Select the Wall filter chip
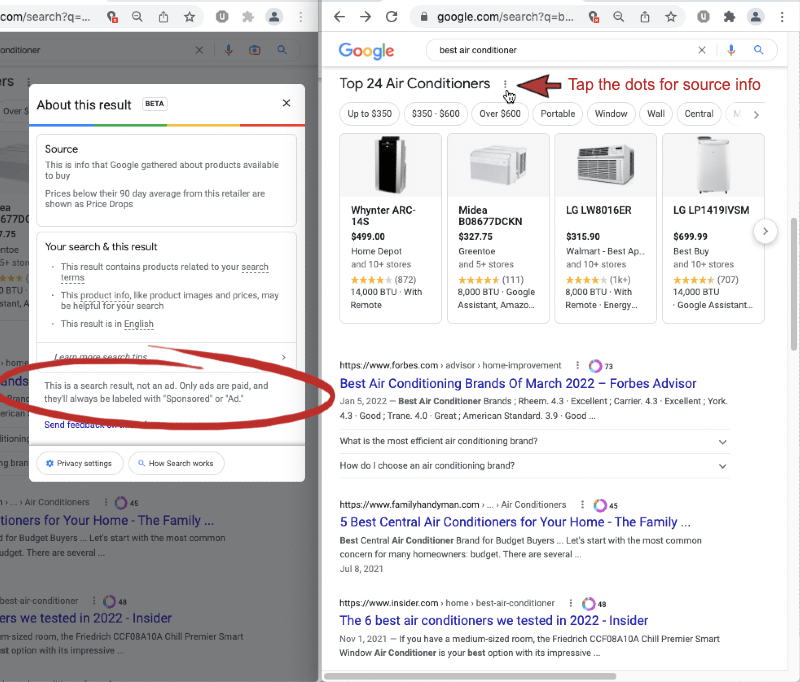The width and height of the screenshot is (800, 682). (x=656, y=114)
